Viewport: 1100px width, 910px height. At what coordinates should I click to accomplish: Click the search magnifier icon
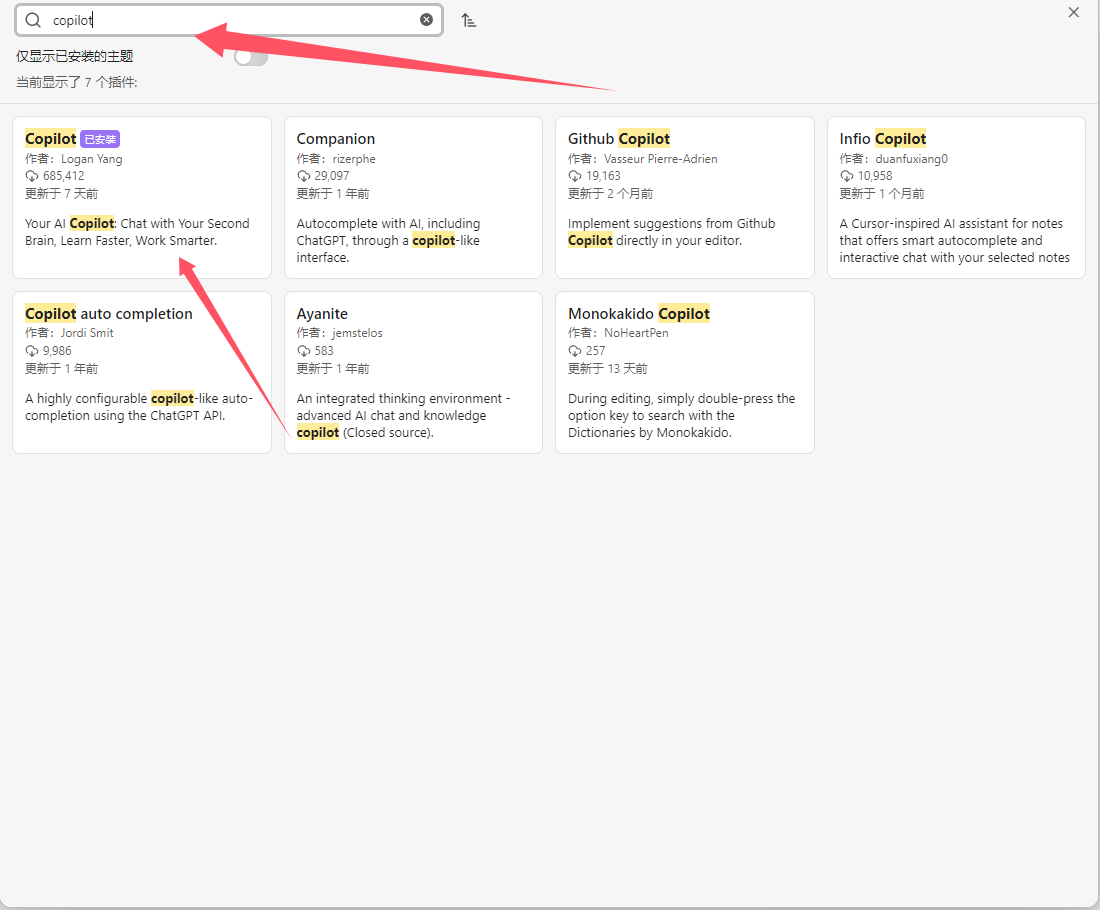(x=33, y=20)
